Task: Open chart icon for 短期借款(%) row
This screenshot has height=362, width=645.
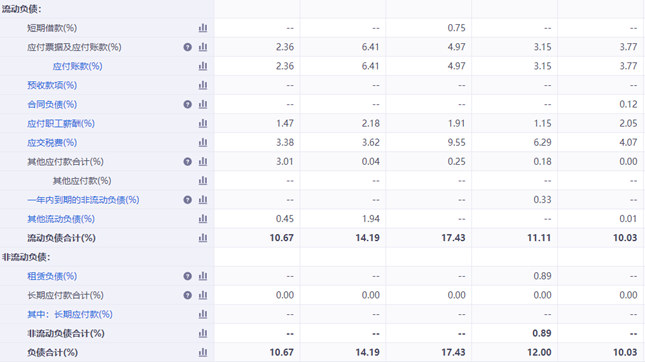Action: point(203,28)
